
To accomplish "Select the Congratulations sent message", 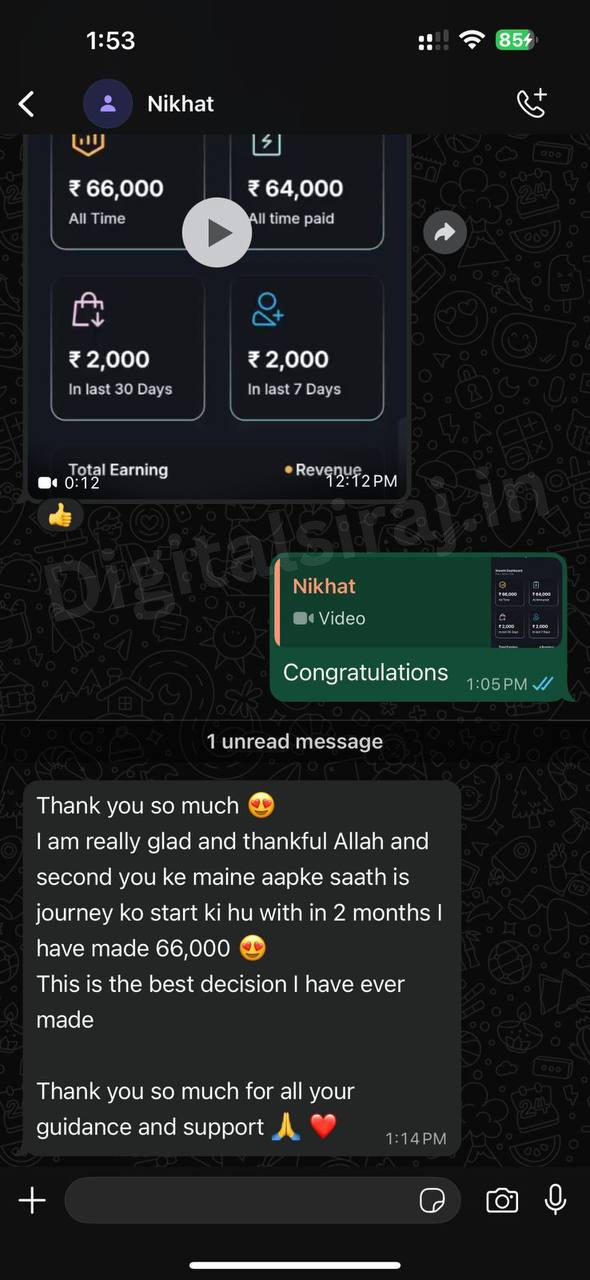I will (418, 627).
